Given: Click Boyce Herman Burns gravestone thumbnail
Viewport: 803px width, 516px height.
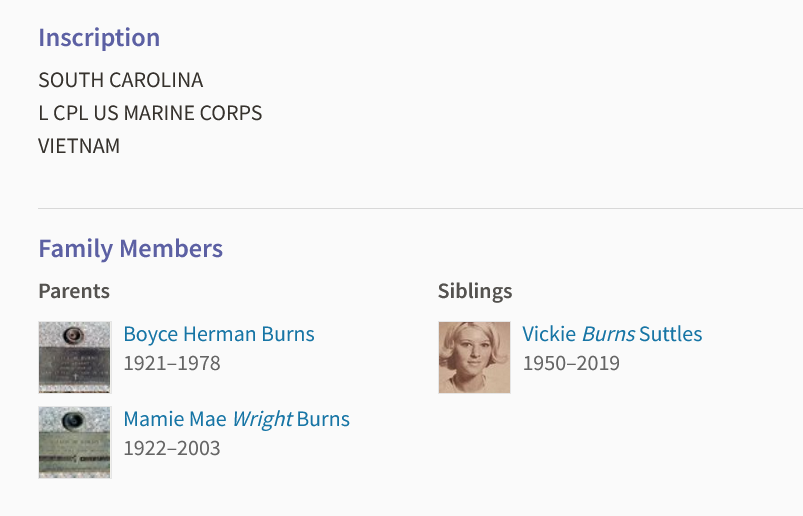Looking at the screenshot, I should tap(74, 357).
